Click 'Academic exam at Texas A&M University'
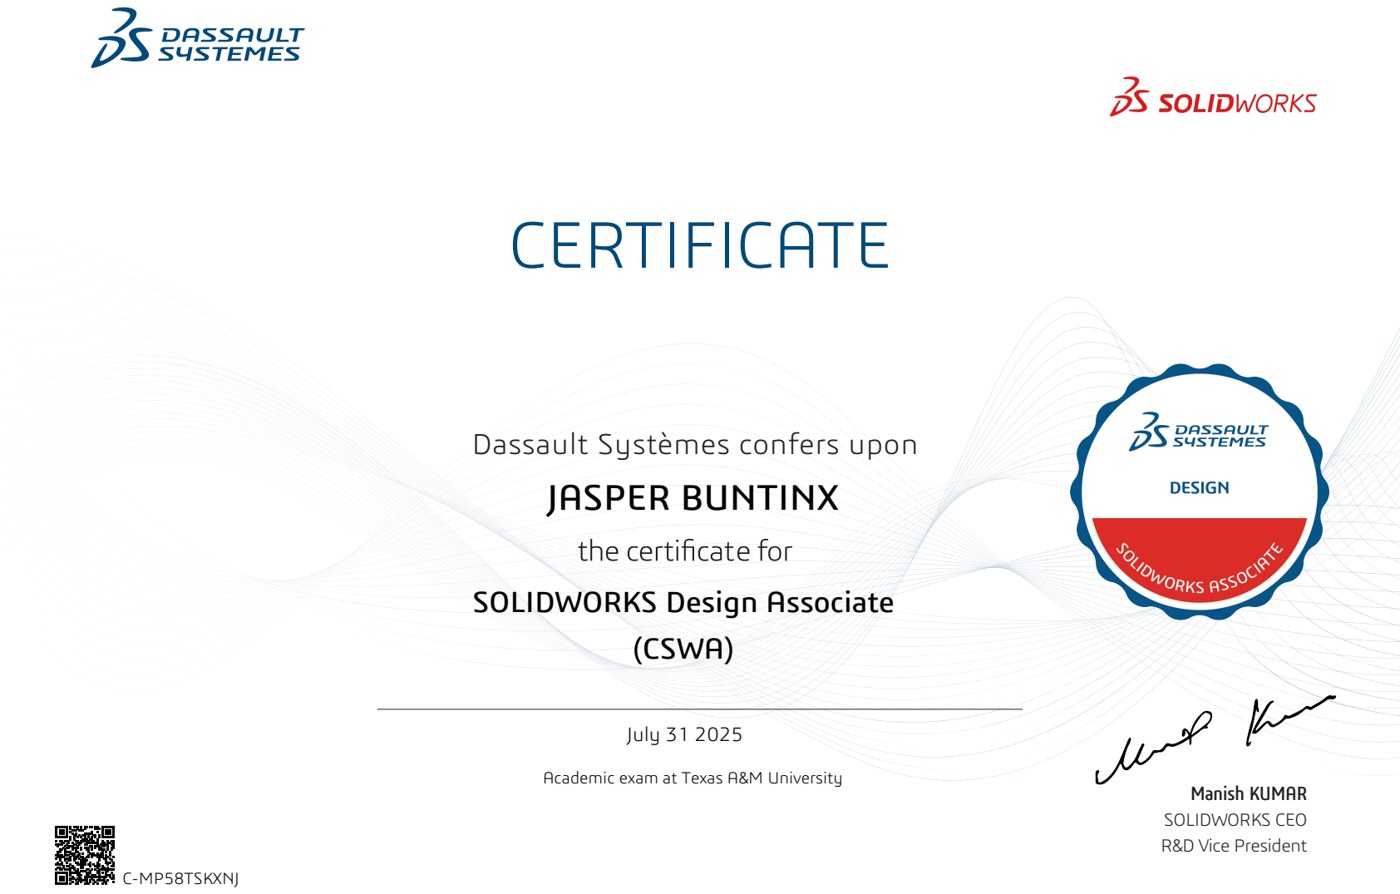 [x=692, y=778]
